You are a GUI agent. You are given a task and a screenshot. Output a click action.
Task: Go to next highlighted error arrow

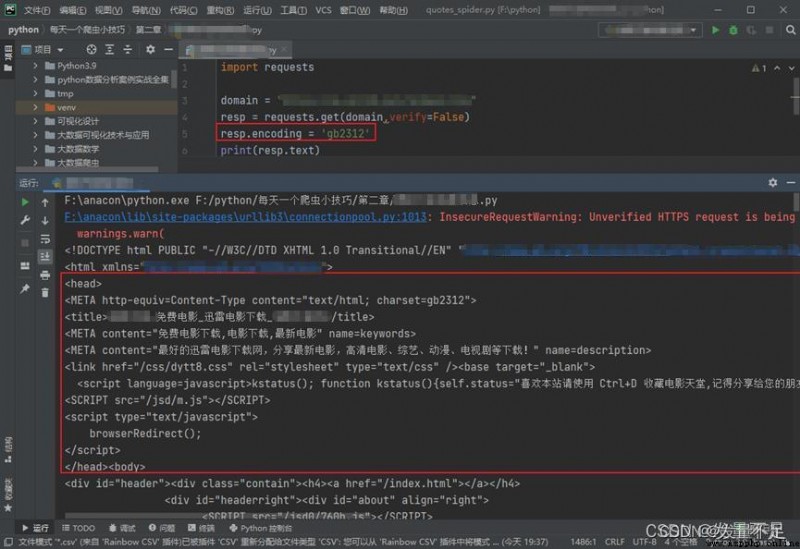click(791, 68)
